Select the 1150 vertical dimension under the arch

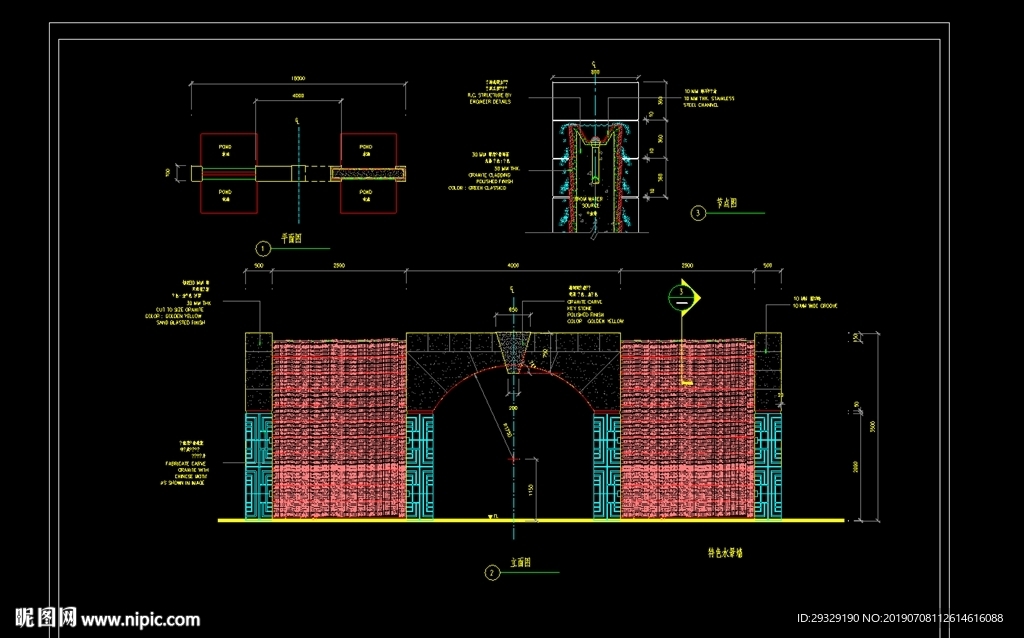[x=532, y=490]
